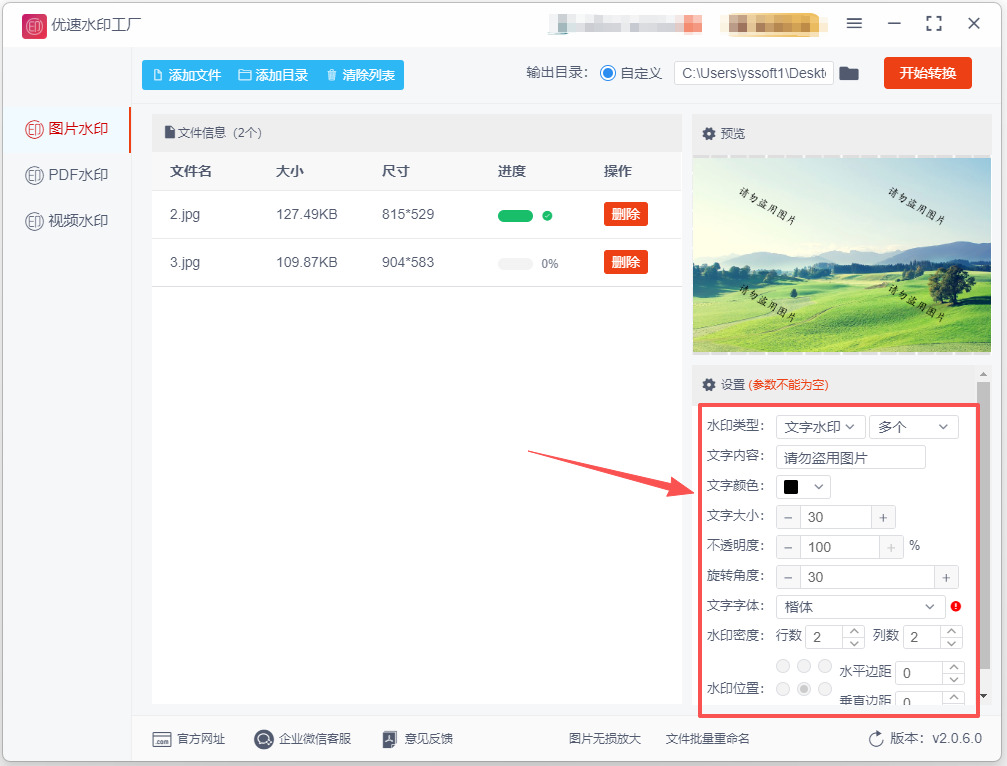The image size is (1007, 766).
Task: Decrease 水平边距 horizontal margin down arrow
Action: point(954,679)
